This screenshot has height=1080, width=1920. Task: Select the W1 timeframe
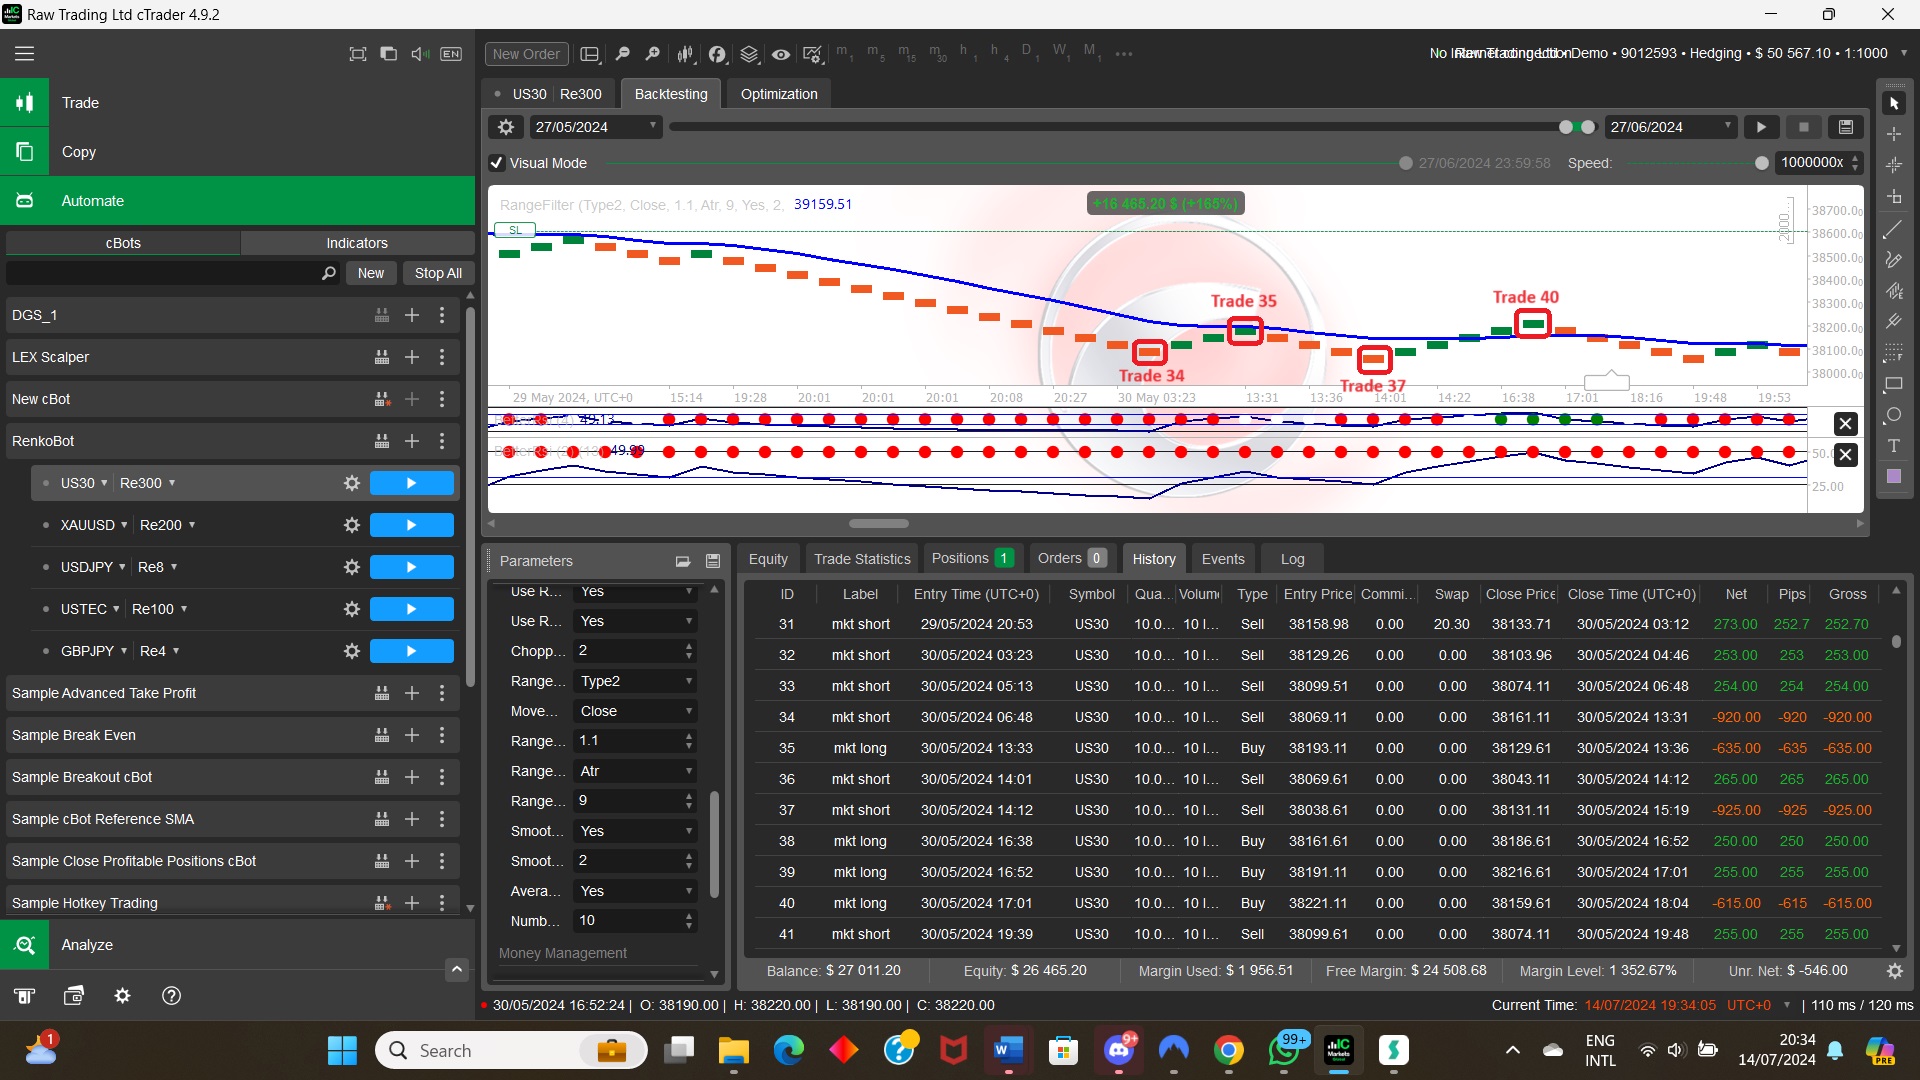[x=1061, y=53]
